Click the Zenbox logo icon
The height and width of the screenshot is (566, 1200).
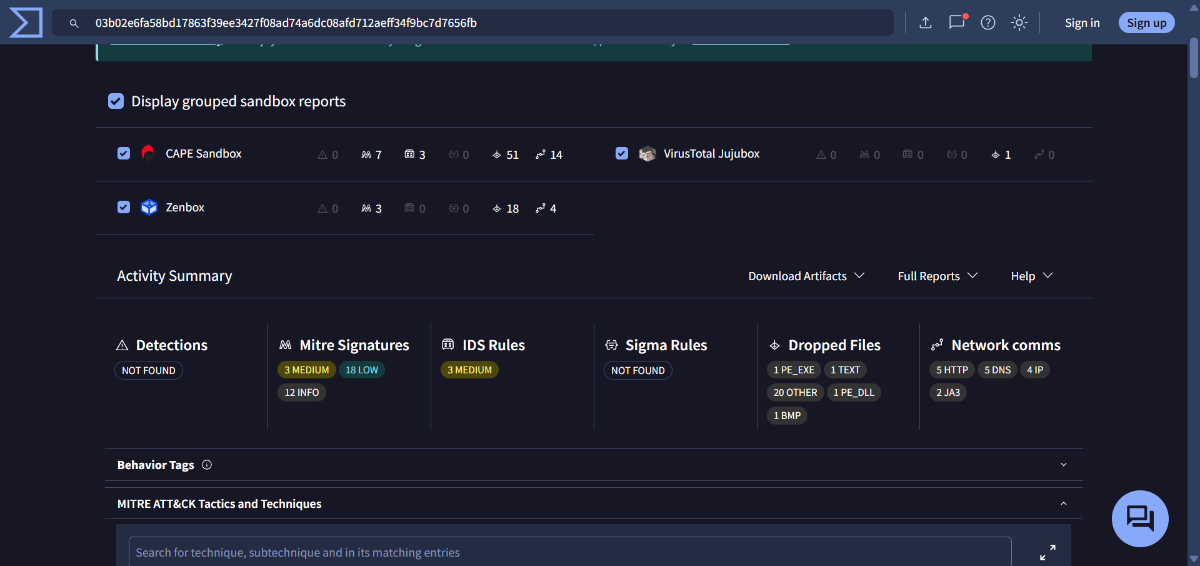coord(149,208)
